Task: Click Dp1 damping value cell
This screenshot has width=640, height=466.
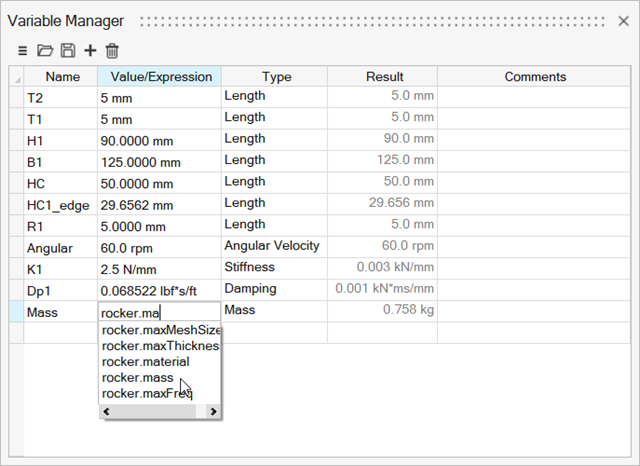Action: (158, 291)
